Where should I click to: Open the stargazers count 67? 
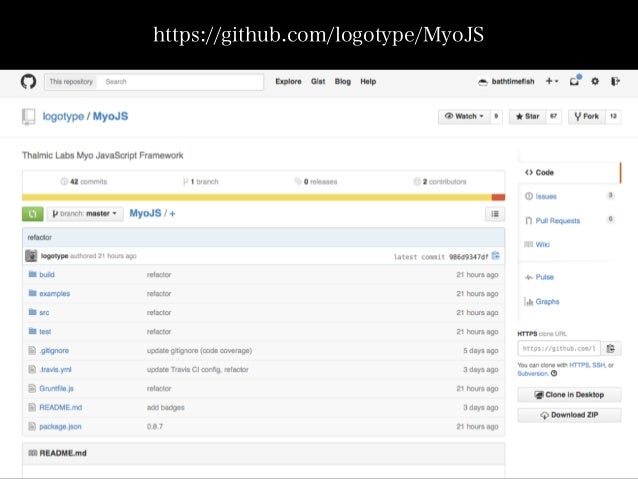[x=553, y=116]
